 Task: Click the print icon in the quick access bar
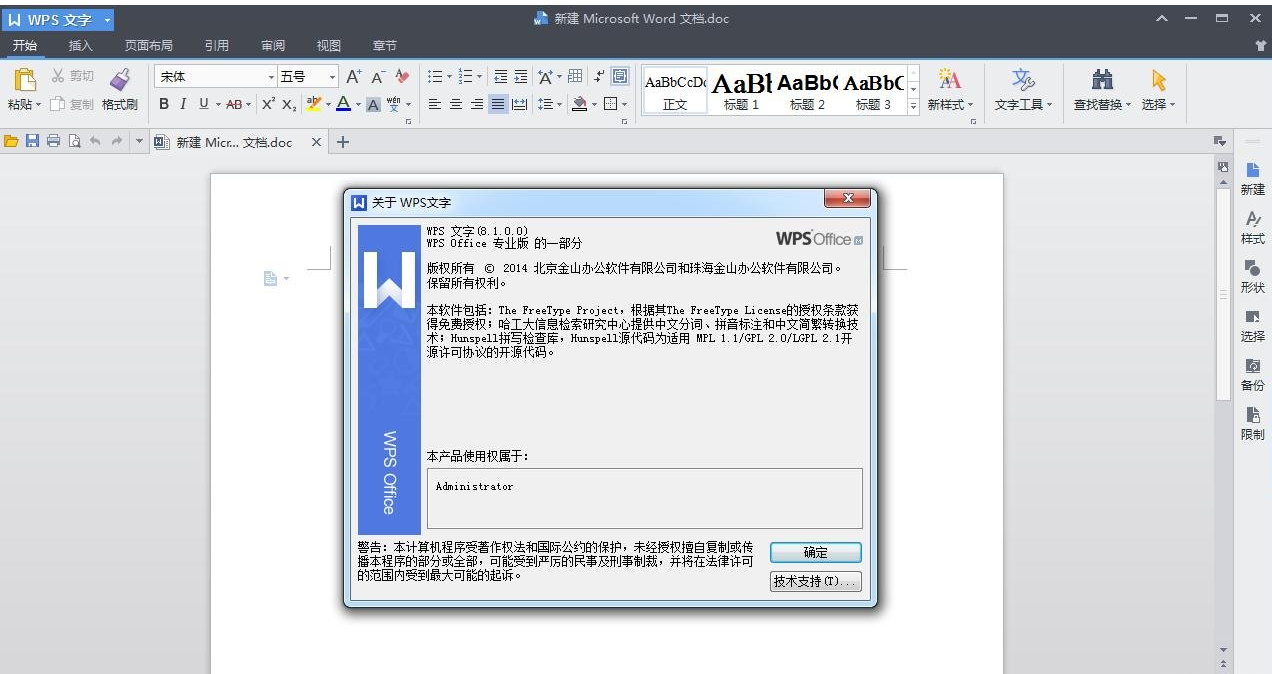(53, 141)
